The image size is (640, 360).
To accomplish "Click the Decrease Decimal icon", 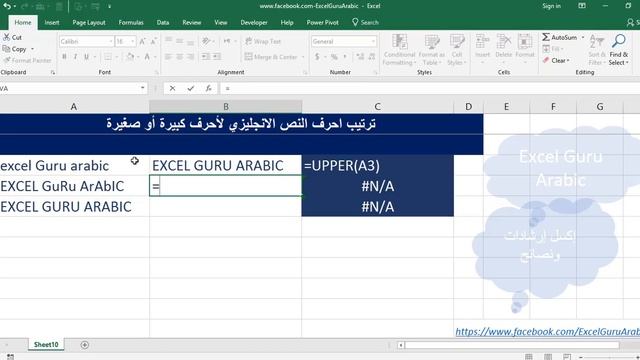I will (x=371, y=57).
